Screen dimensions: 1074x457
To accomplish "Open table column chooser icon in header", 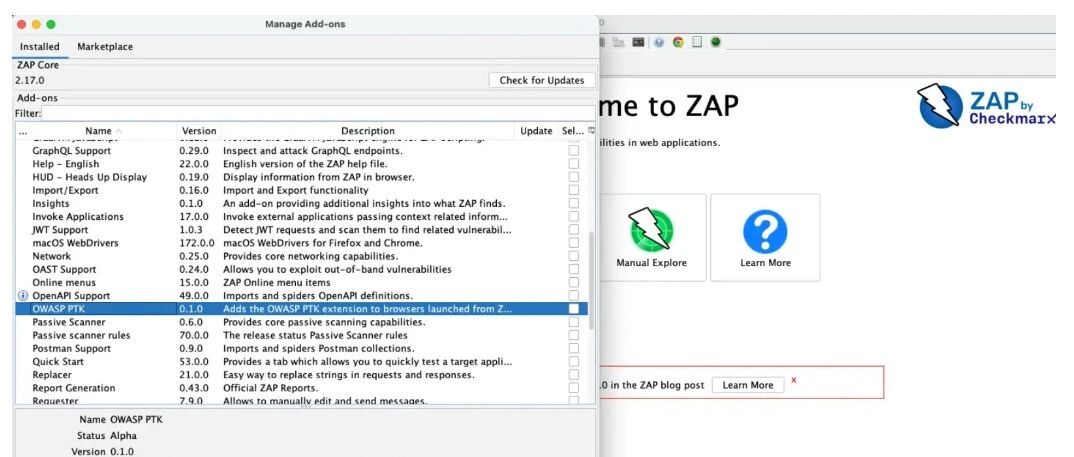I will (592, 130).
